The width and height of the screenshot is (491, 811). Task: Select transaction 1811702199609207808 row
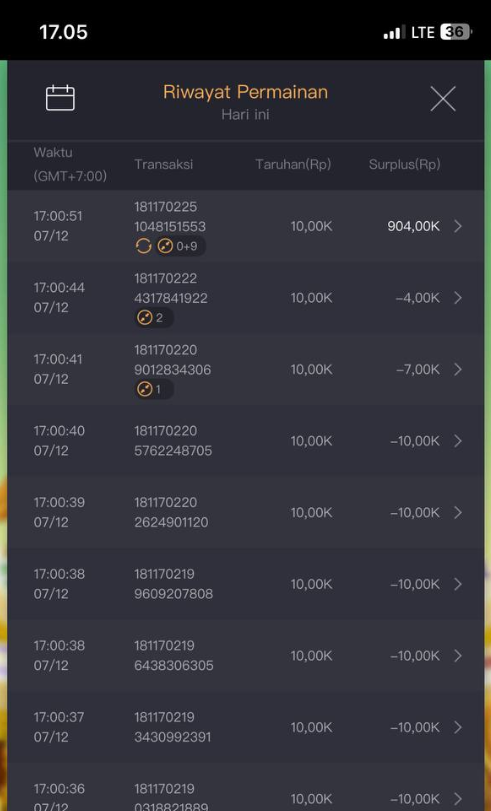pos(245,584)
